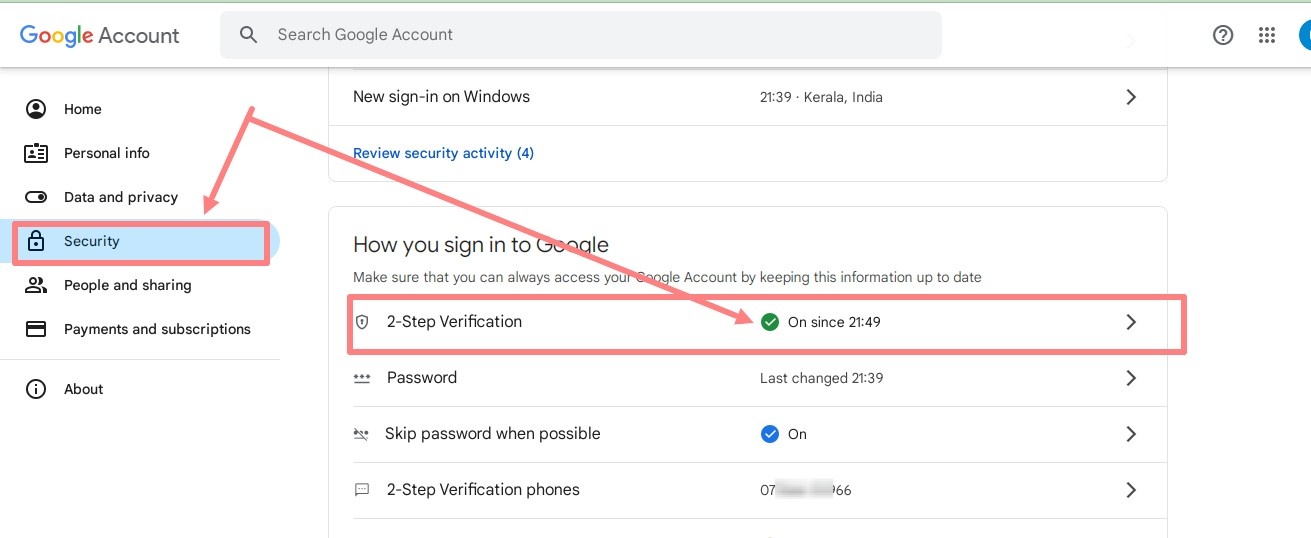
Task: Open the New sign-in on Windows entry
Action: (x=748, y=97)
